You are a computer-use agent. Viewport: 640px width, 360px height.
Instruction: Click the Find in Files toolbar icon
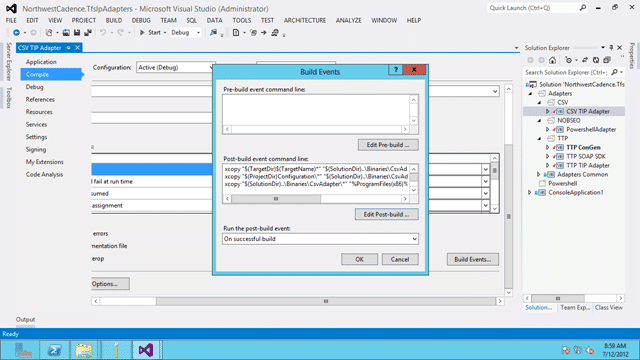click(x=213, y=33)
